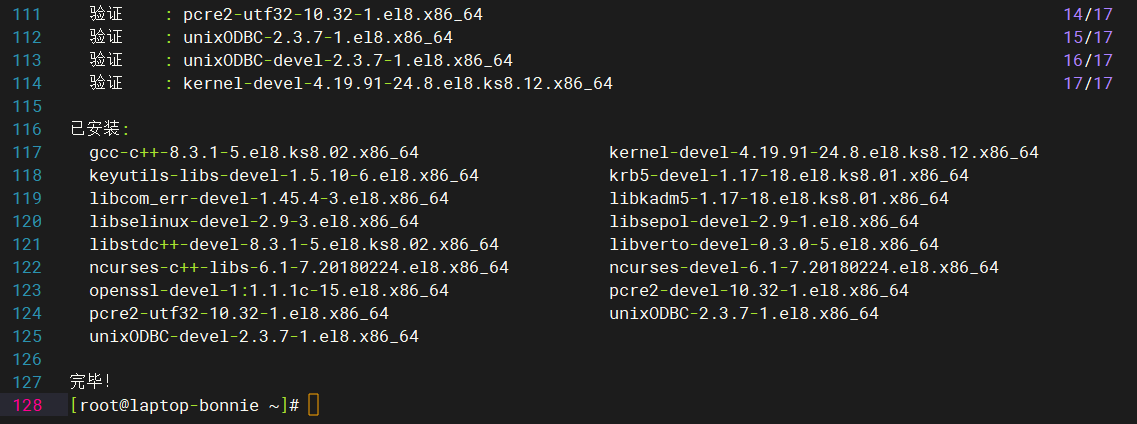Click the terminal cursor at the prompt
This screenshot has width=1137, height=424.
pos(313,404)
